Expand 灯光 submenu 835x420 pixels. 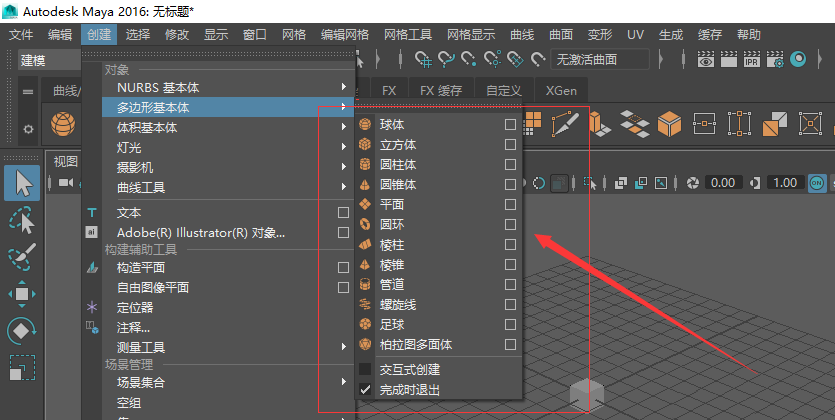tap(228, 147)
